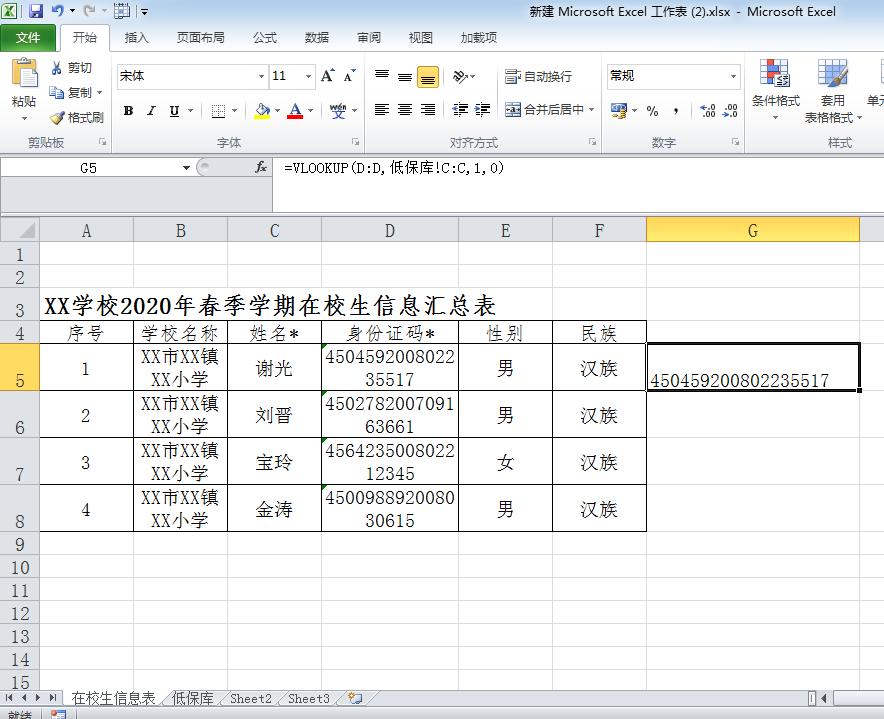Open the 低保库 sheet tab
This screenshot has width=884, height=719.
[192, 698]
